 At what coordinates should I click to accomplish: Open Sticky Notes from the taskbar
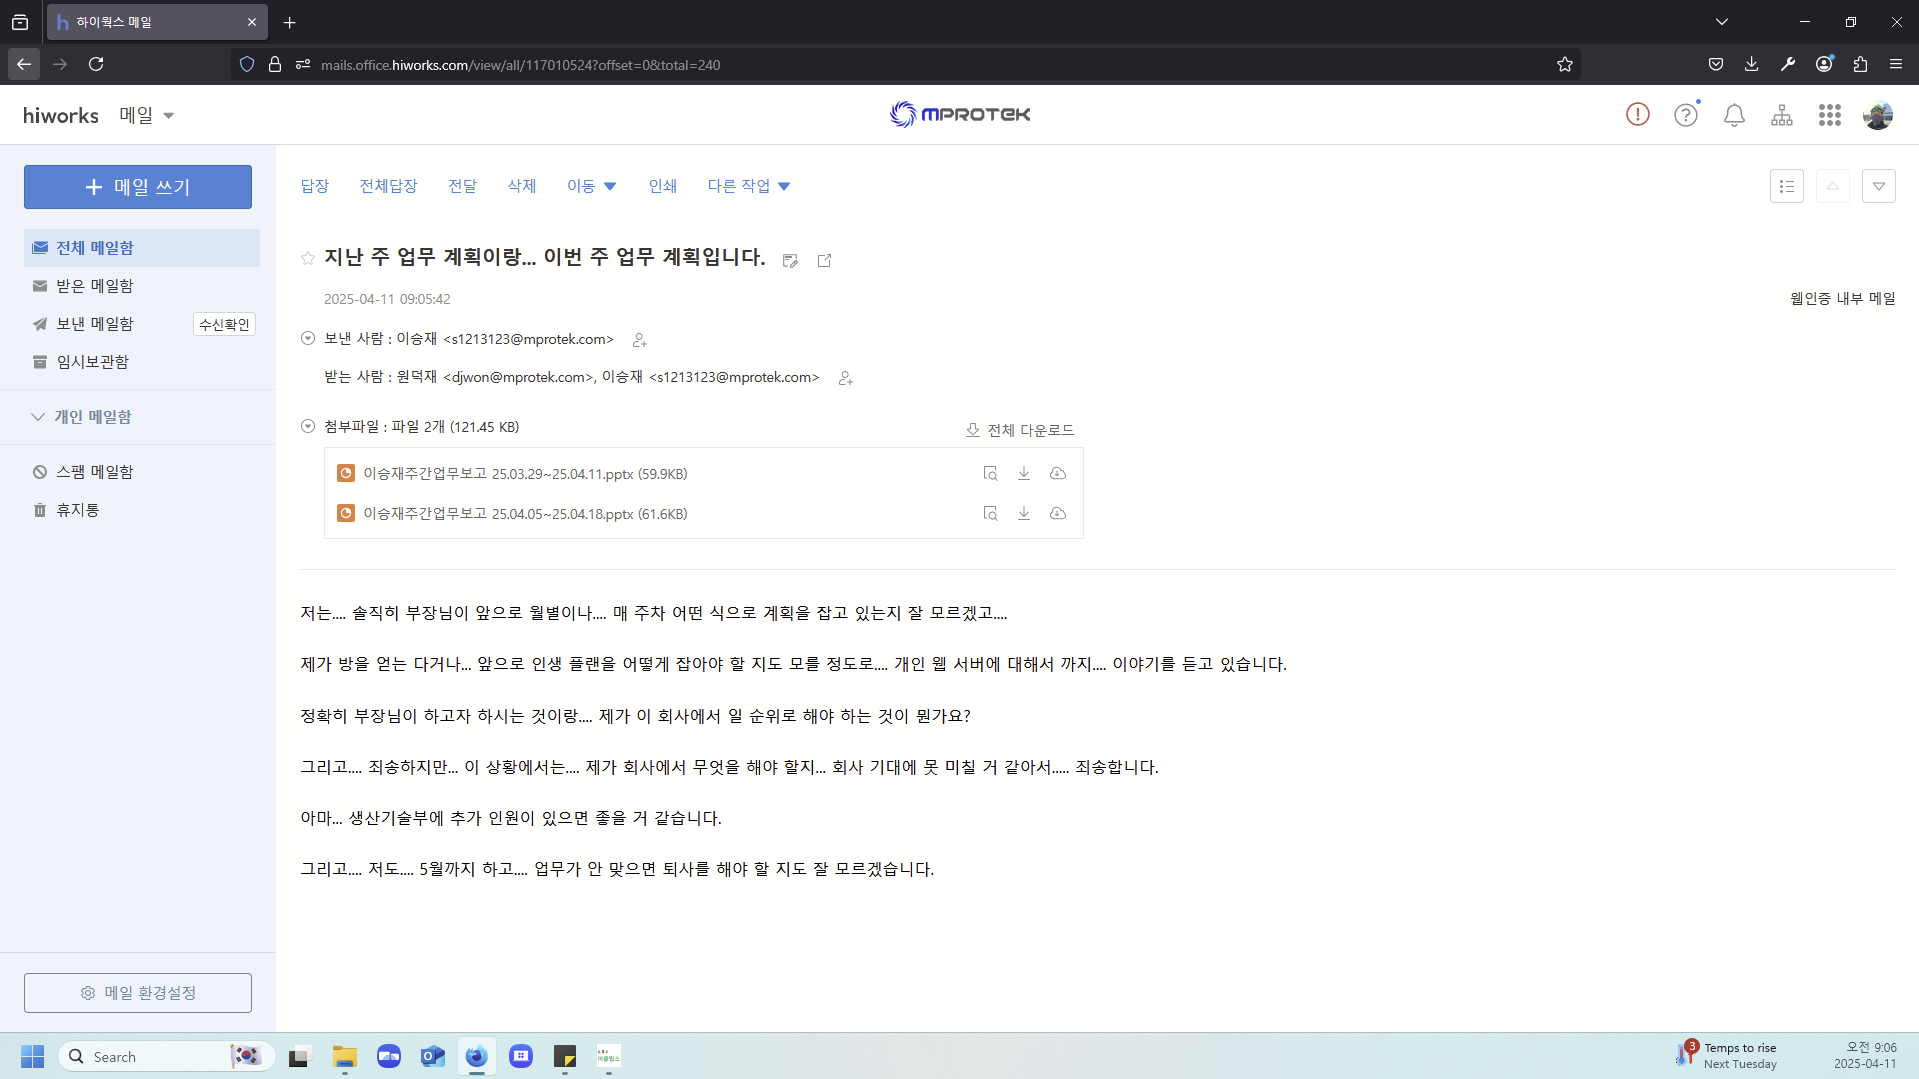565,1056
